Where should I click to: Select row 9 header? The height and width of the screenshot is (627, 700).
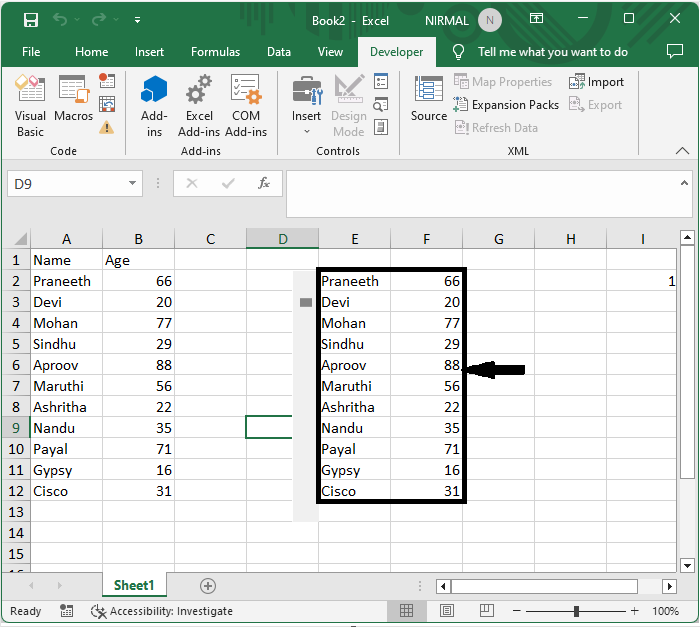point(16,428)
